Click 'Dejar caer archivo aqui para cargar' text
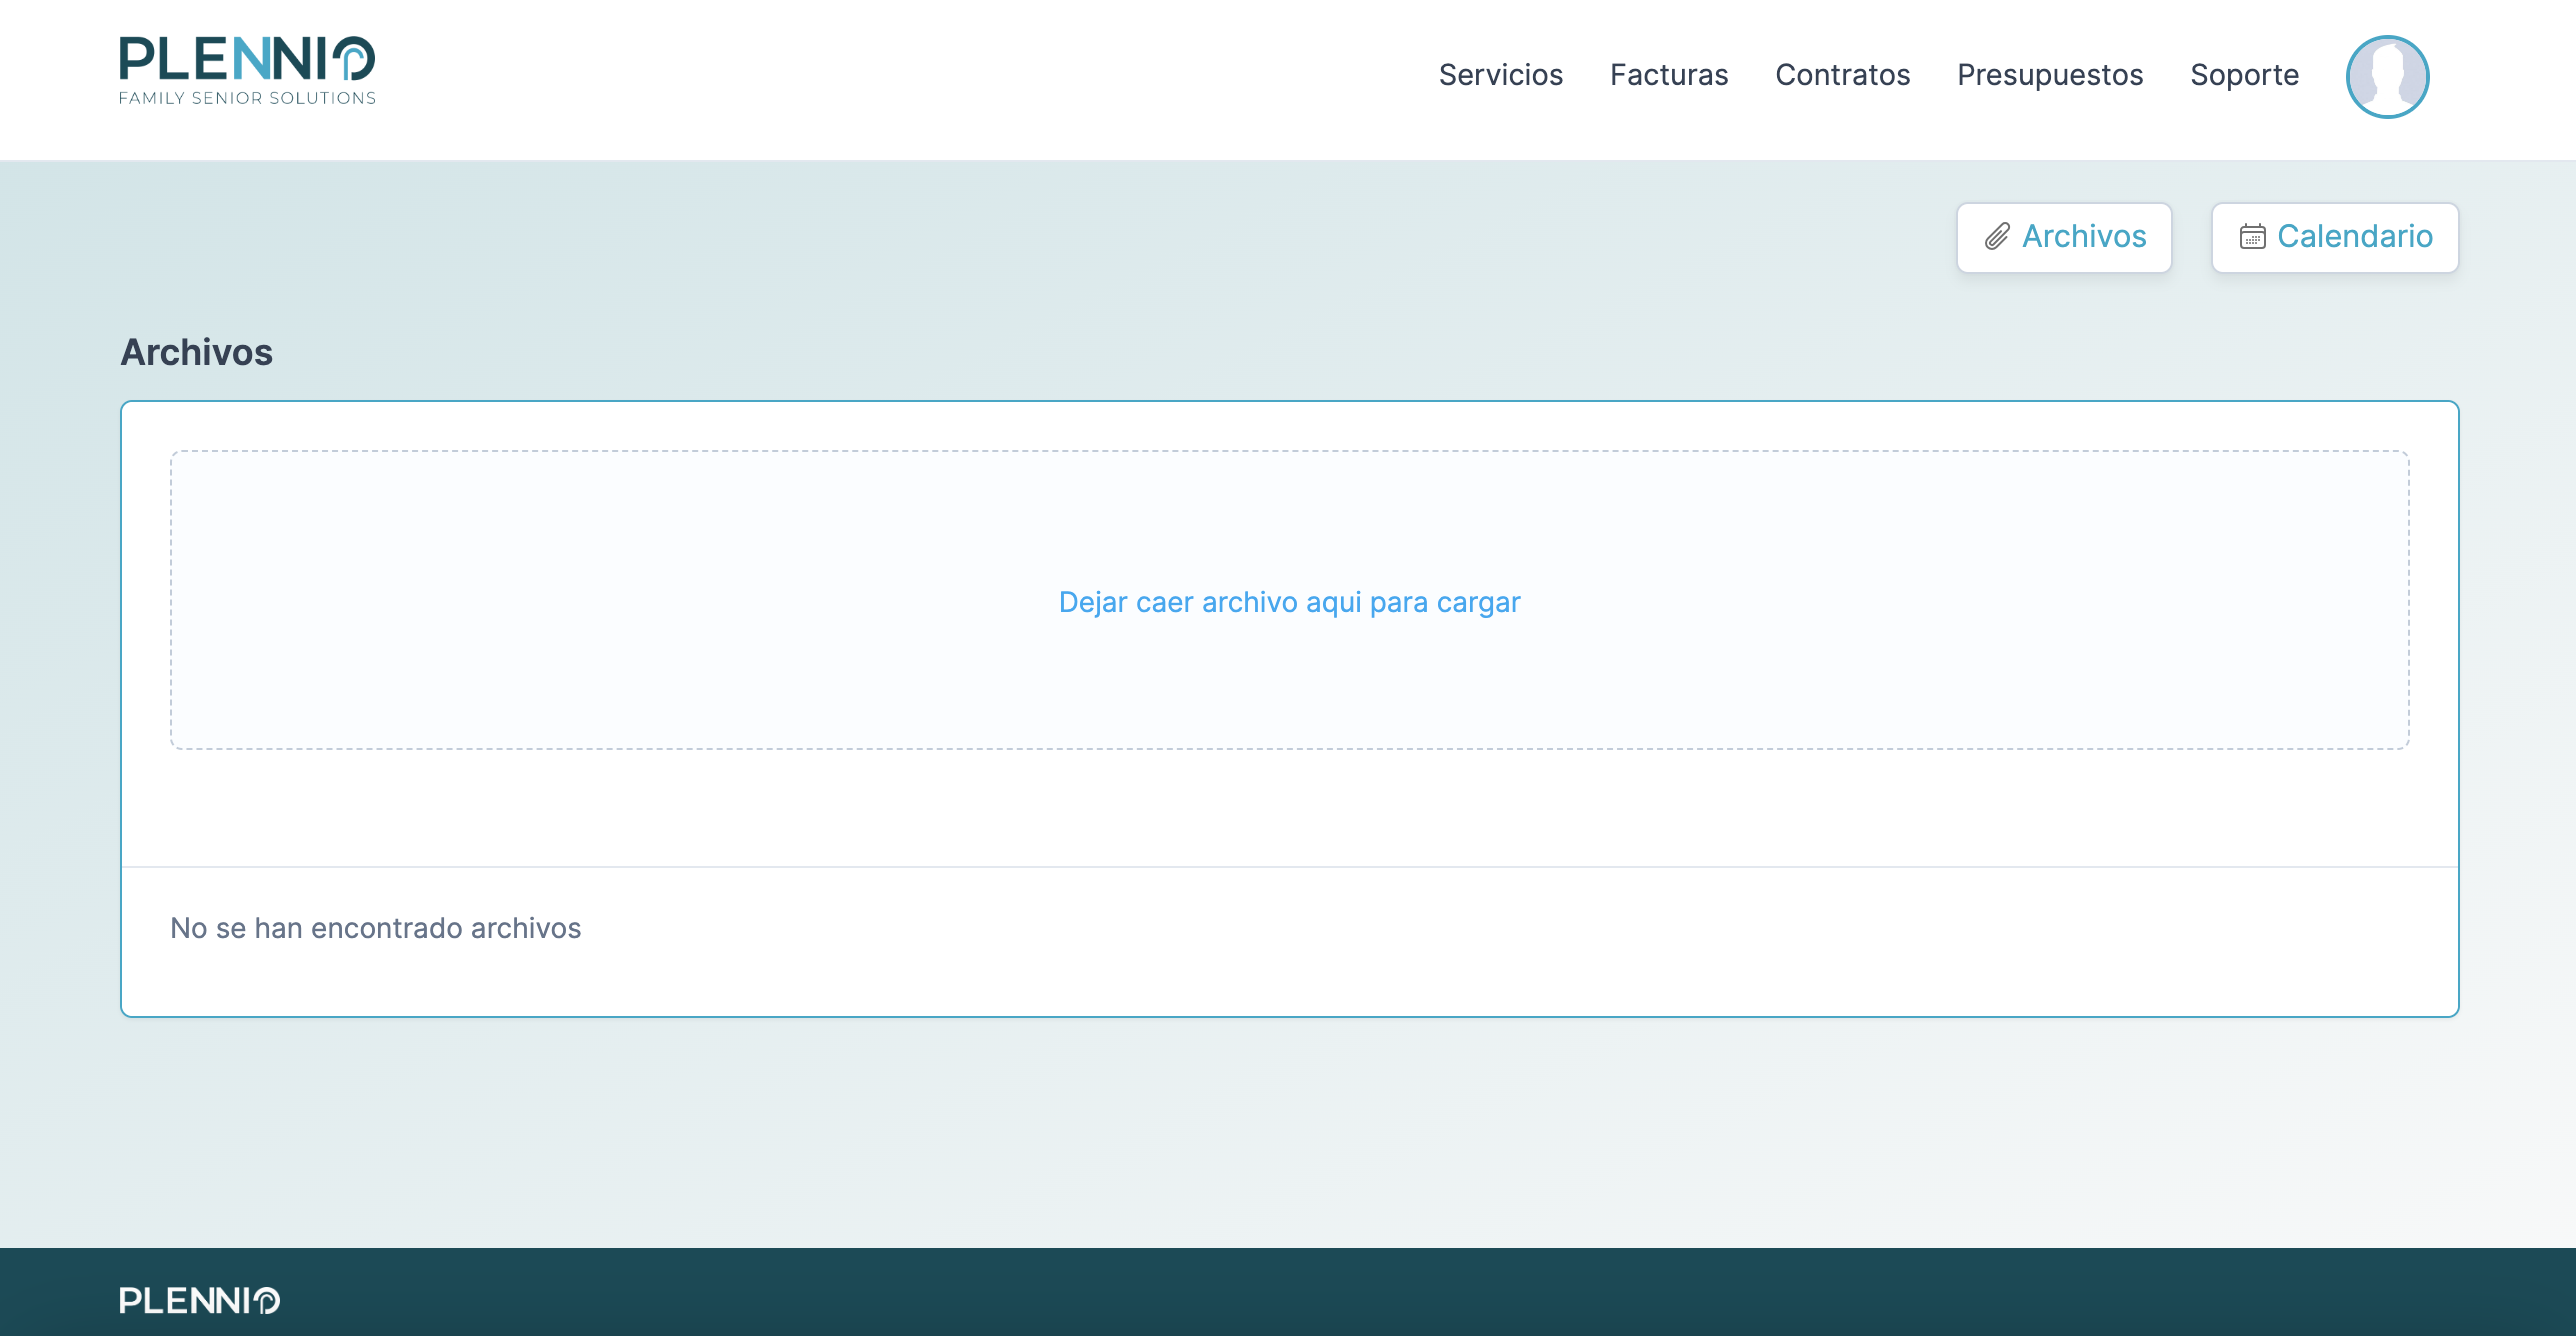2576x1336 pixels. tap(1289, 602)
